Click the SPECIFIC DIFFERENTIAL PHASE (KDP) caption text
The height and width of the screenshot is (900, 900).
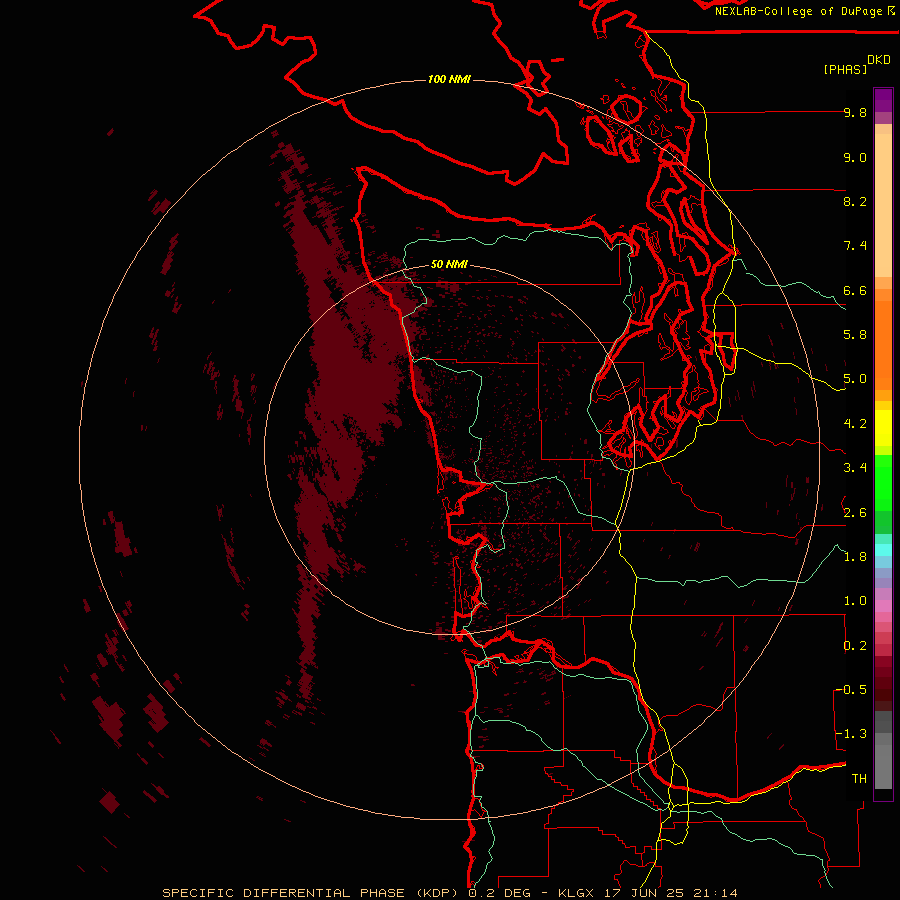(310, 893)
